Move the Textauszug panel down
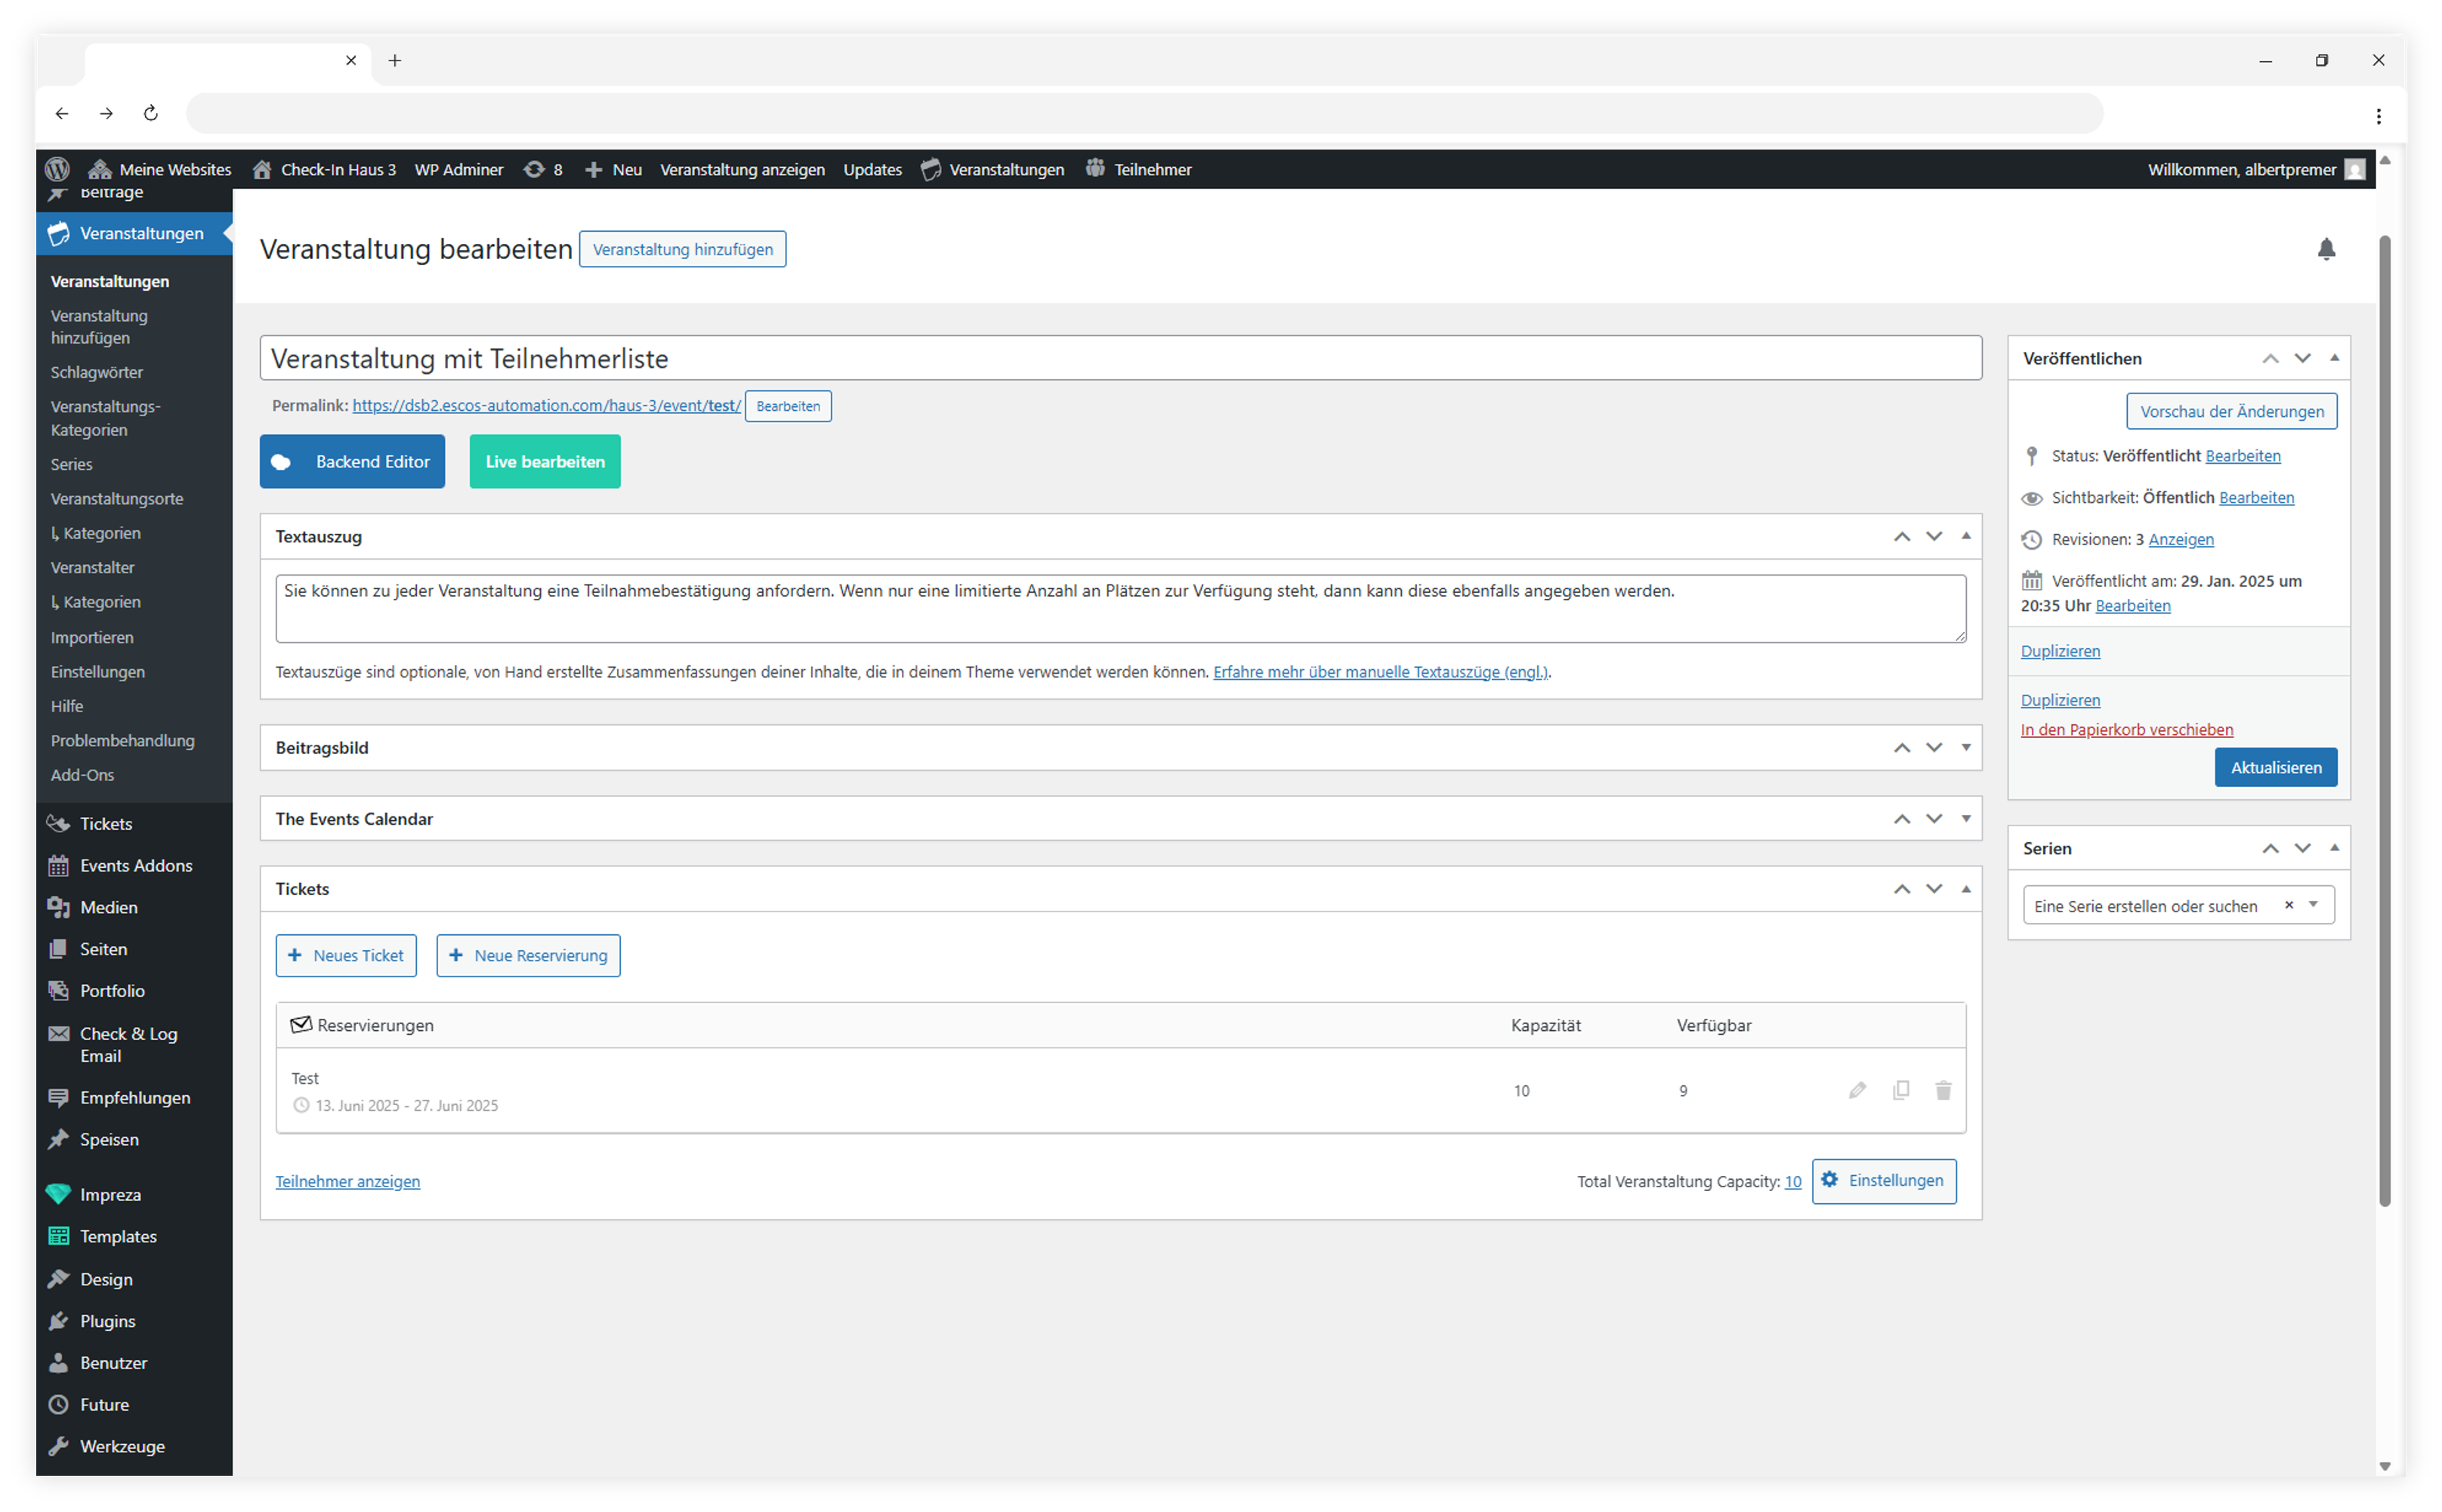 coord(1934,537)
